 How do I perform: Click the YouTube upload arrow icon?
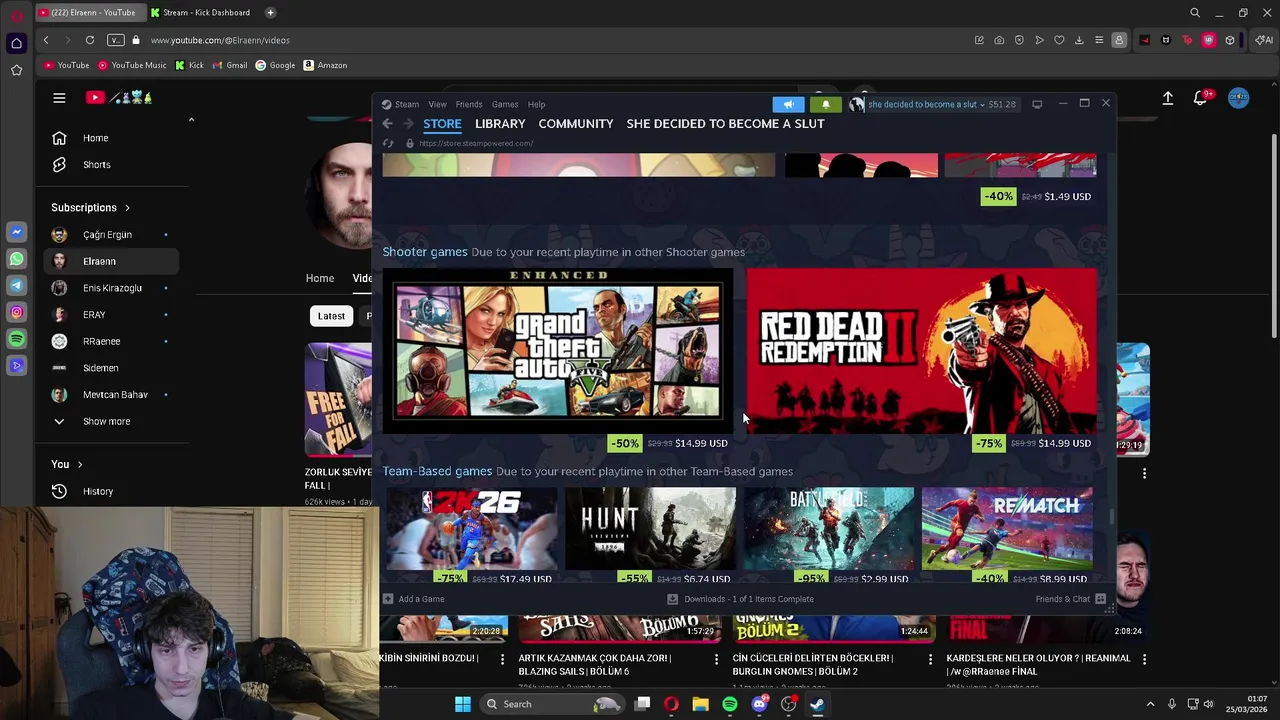1167,98
